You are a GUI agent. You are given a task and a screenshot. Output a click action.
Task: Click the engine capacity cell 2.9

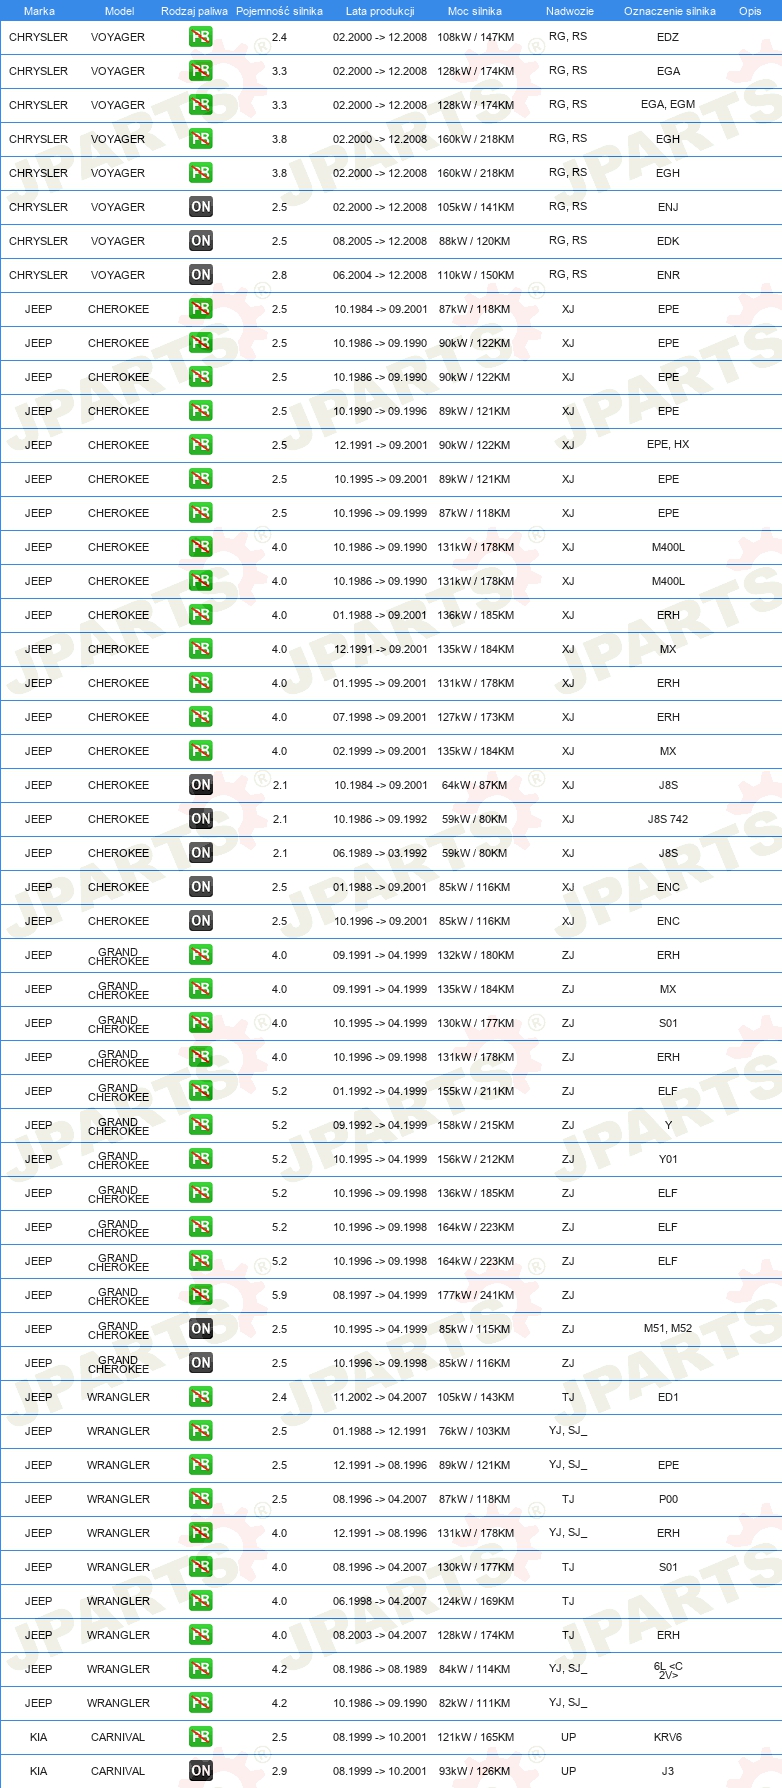tap(279, 1771)
